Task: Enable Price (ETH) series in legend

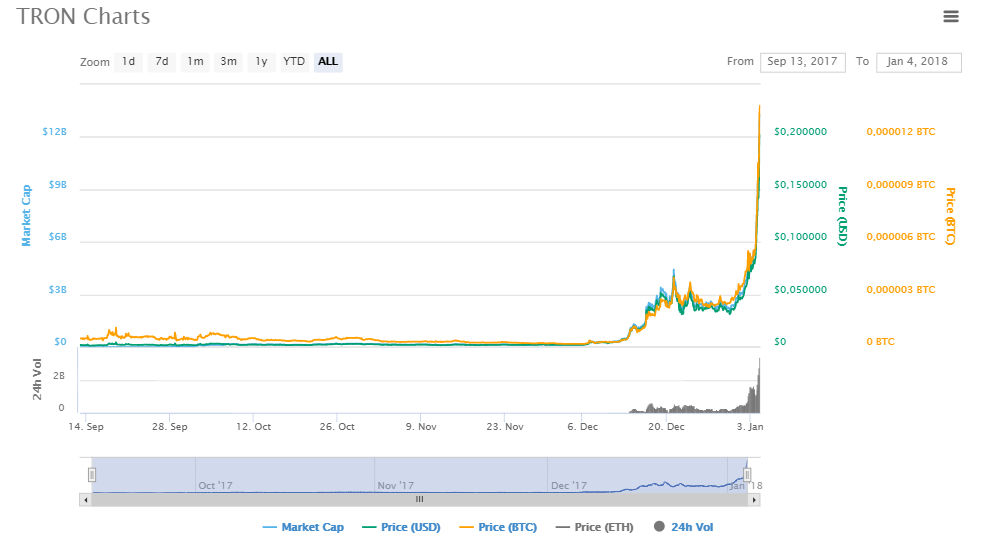Action: [x=597, y=527]
